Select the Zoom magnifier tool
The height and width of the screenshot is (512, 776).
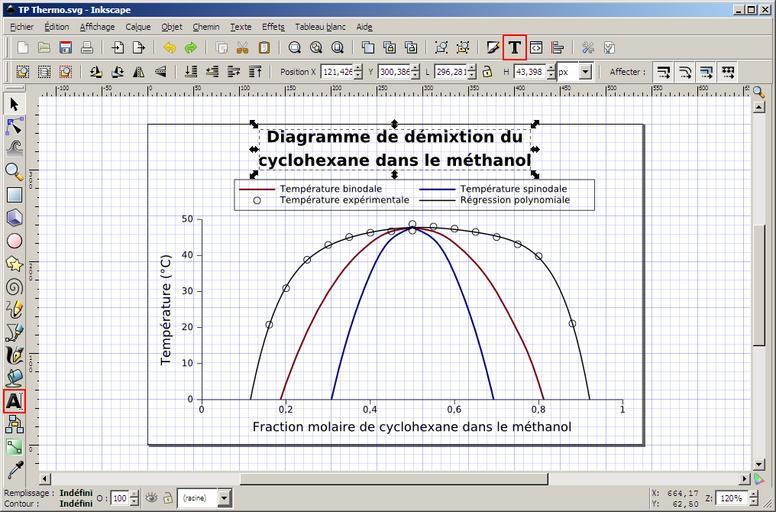14,172
